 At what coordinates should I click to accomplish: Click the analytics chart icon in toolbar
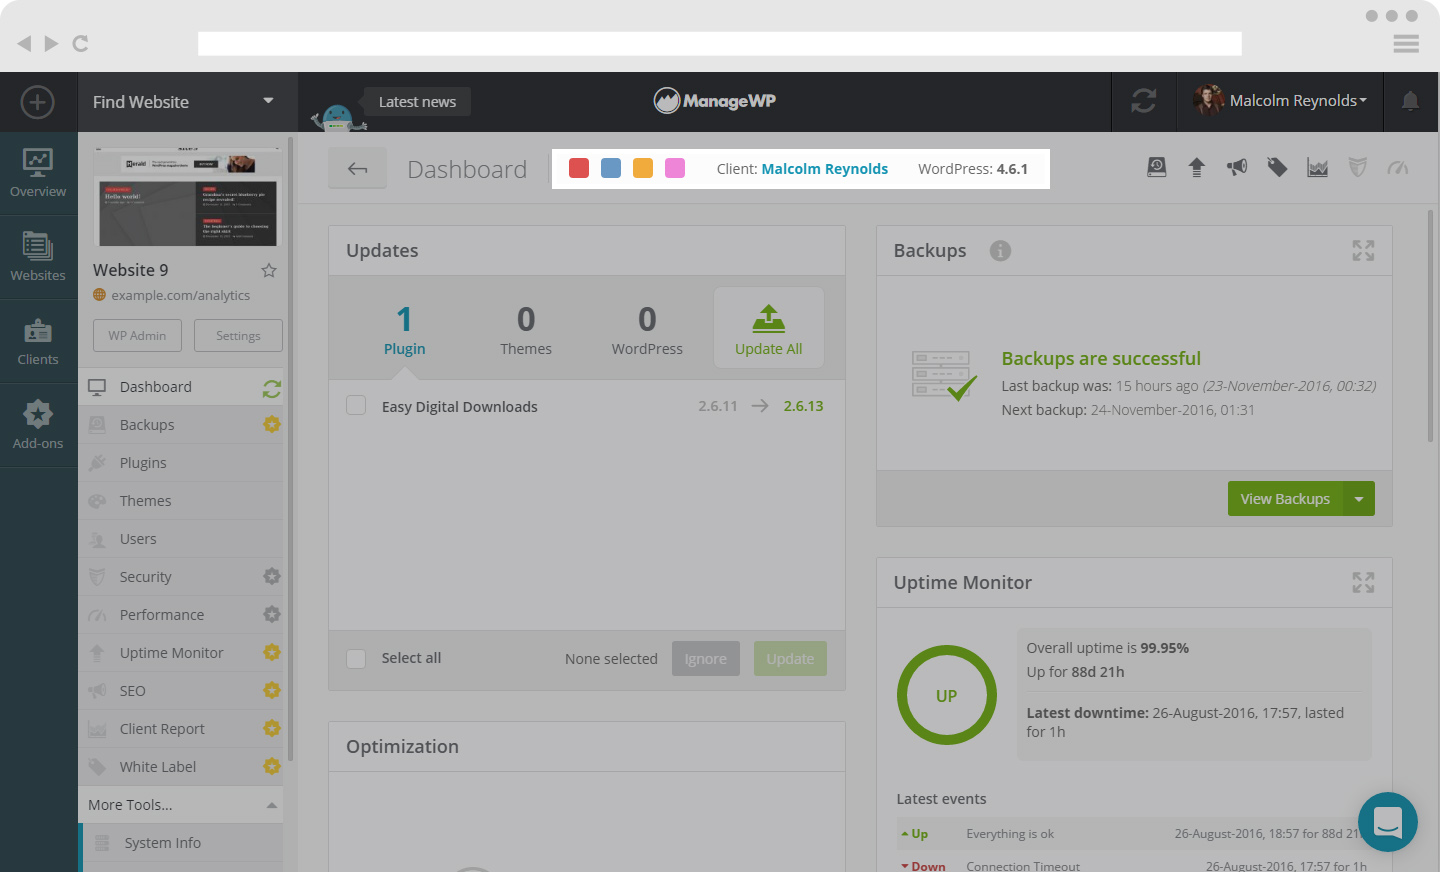pyautogui.click(x=1318, y=167)
